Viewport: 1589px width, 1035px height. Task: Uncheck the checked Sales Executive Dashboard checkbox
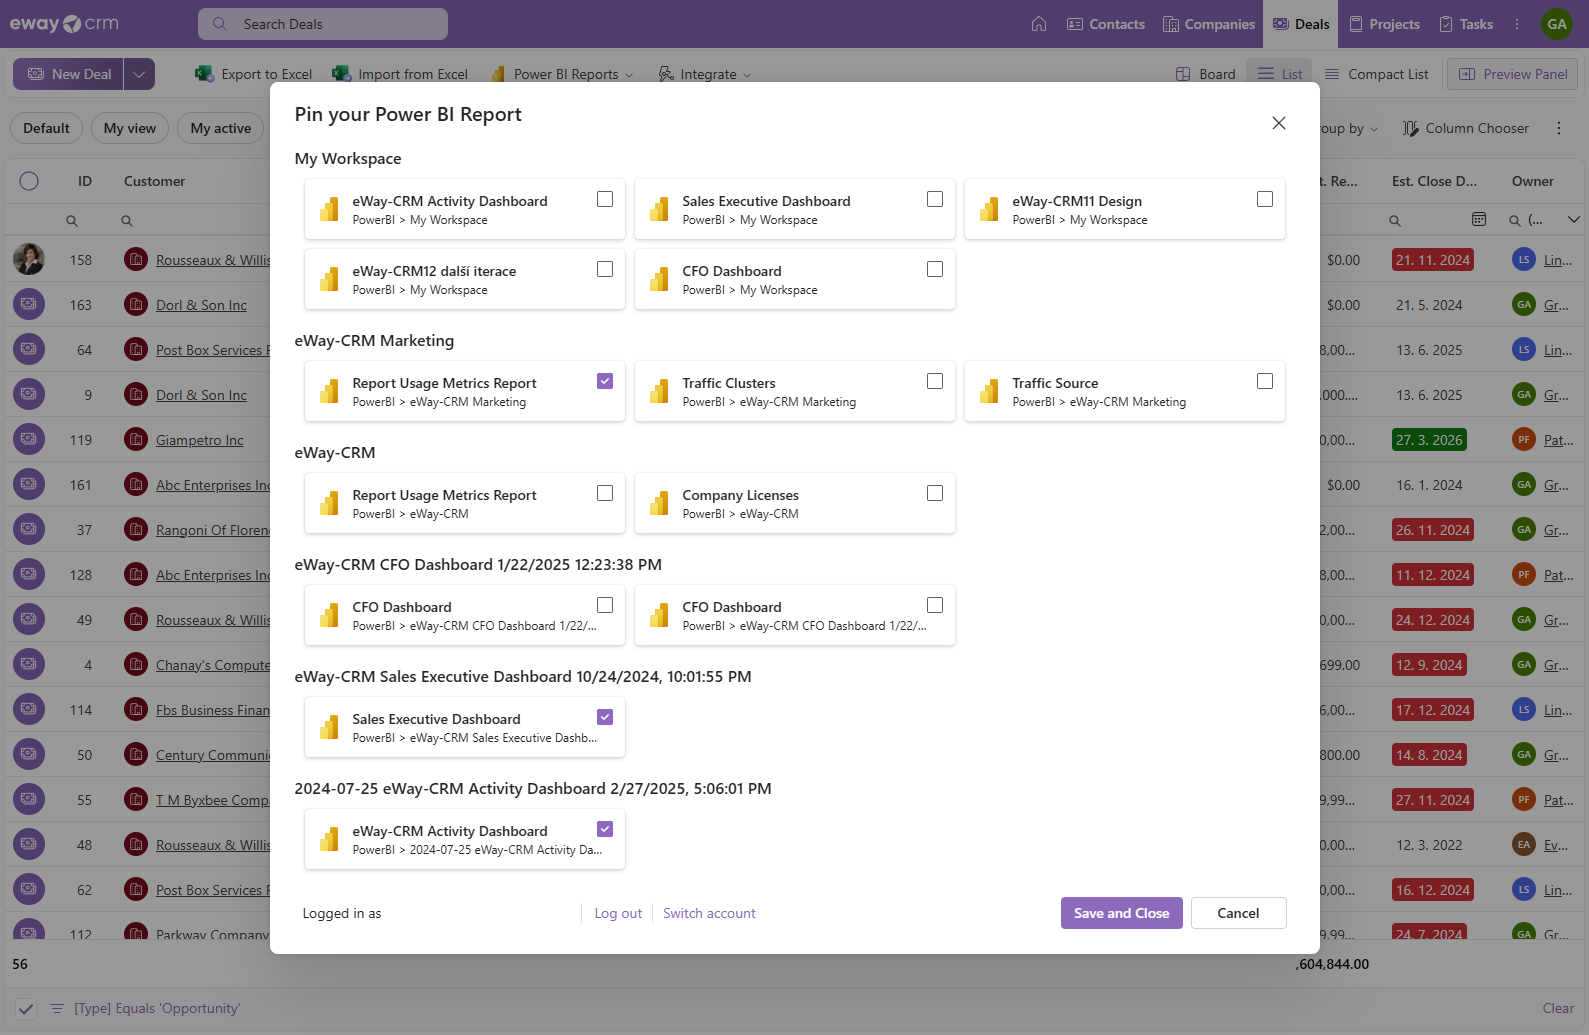click(x=605, y=717)
